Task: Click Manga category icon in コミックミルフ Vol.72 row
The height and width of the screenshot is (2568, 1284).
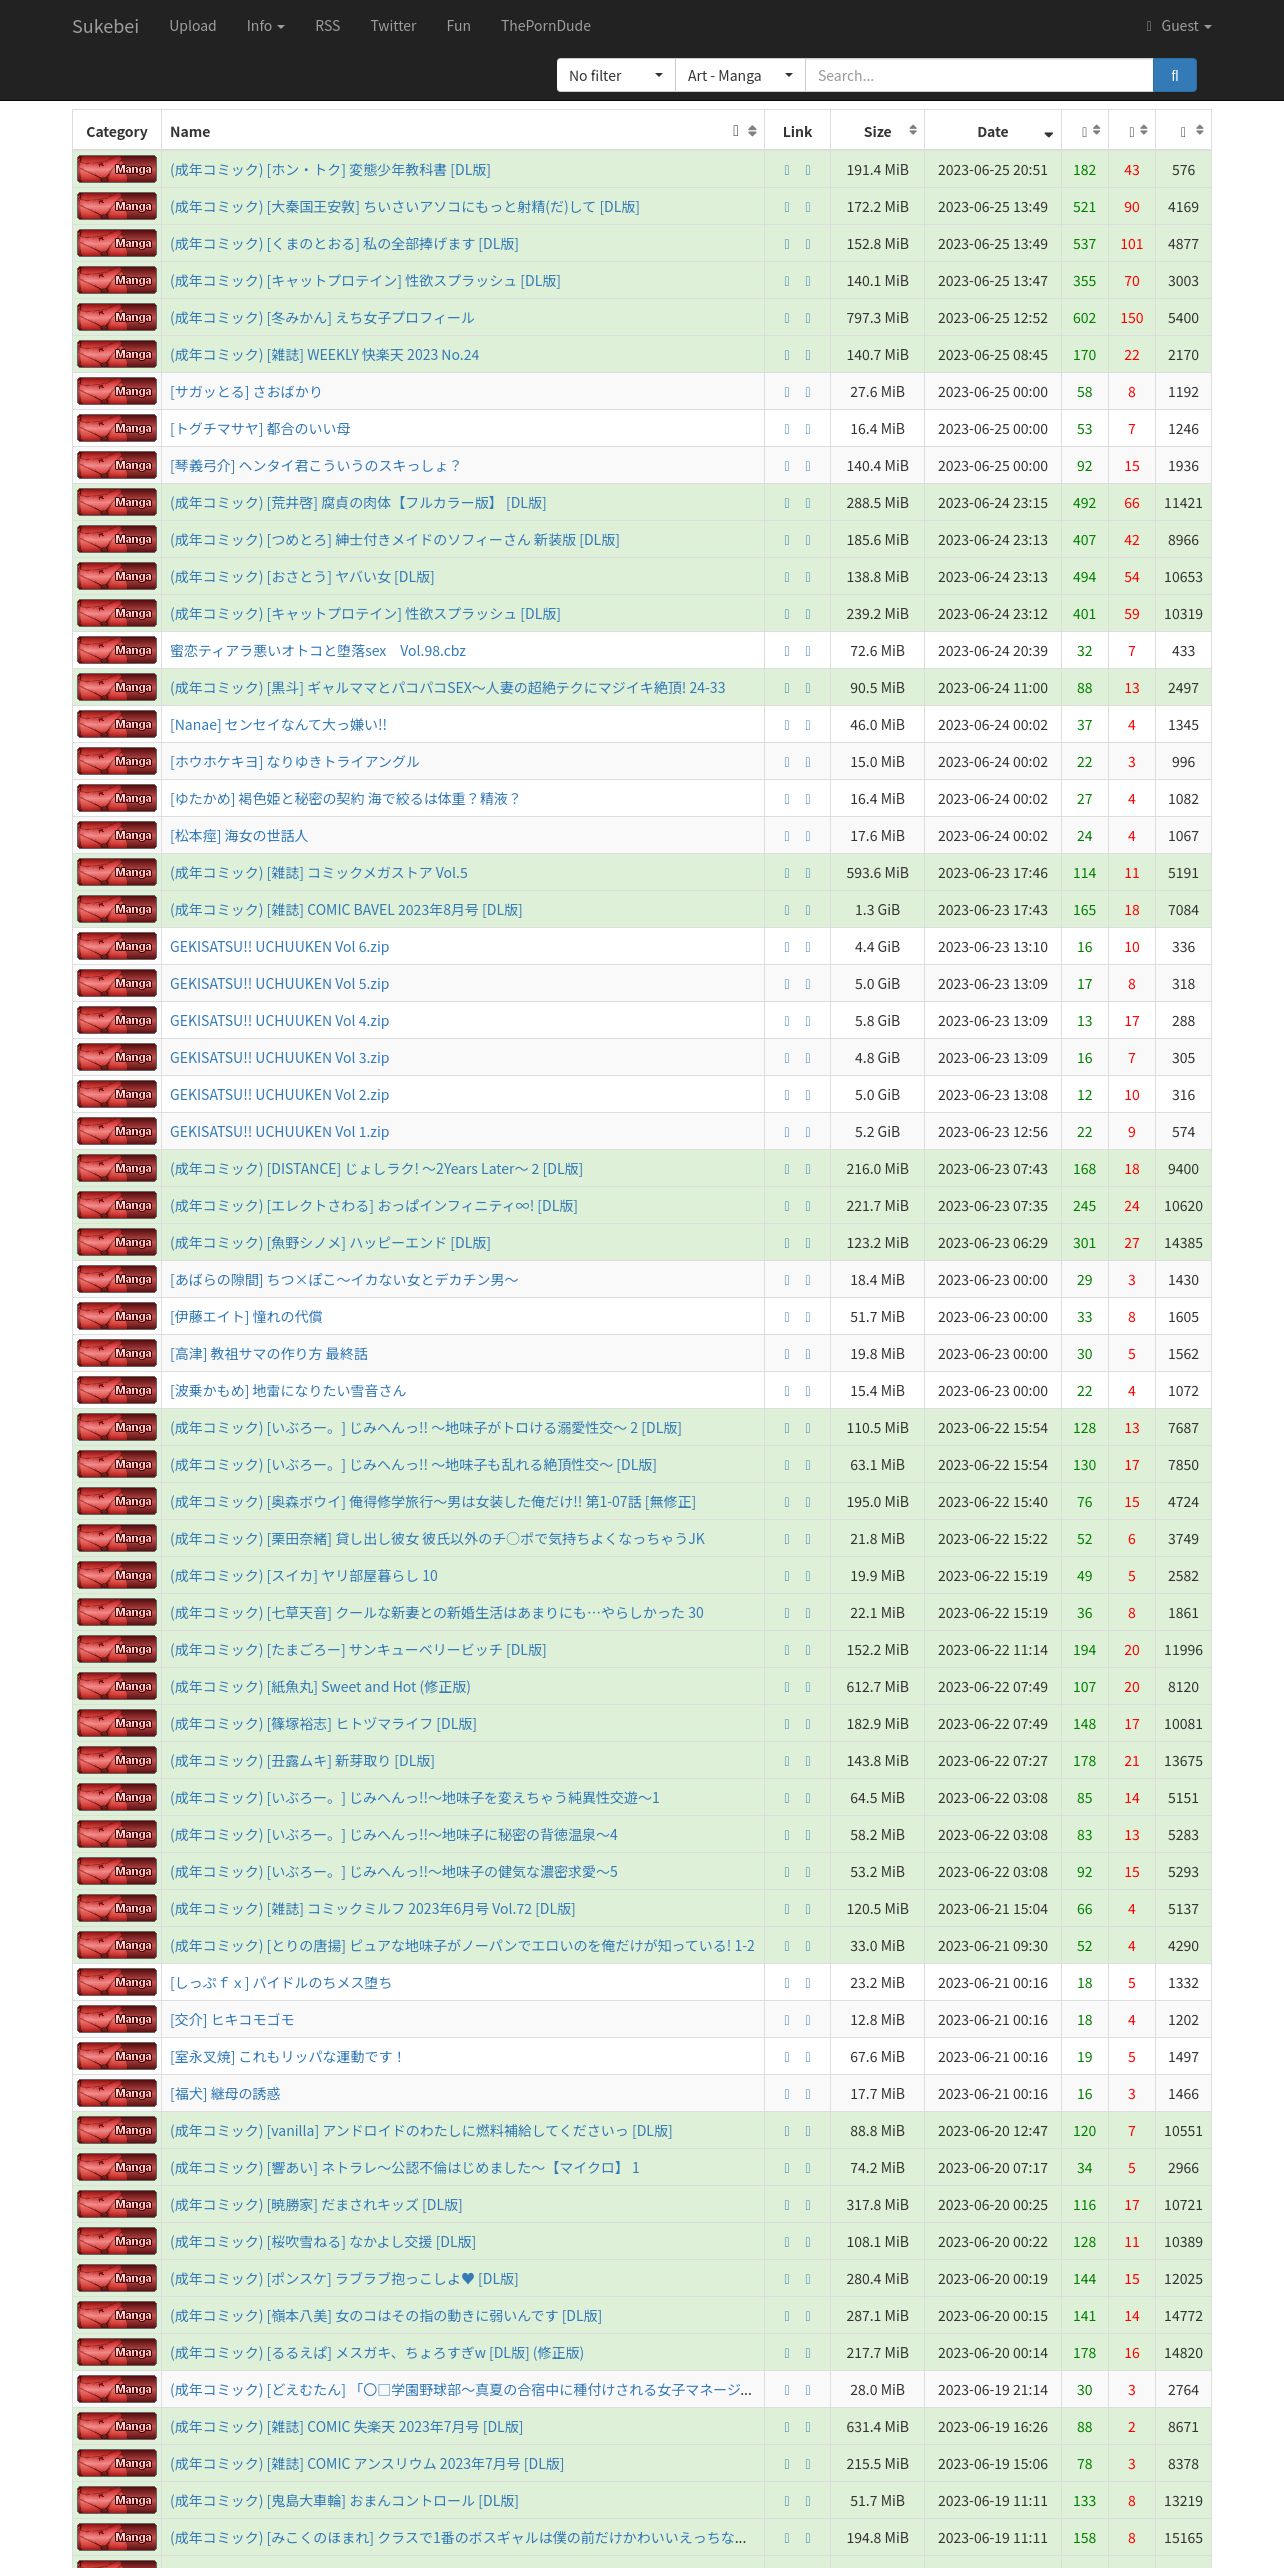Action: [117, 1908]
